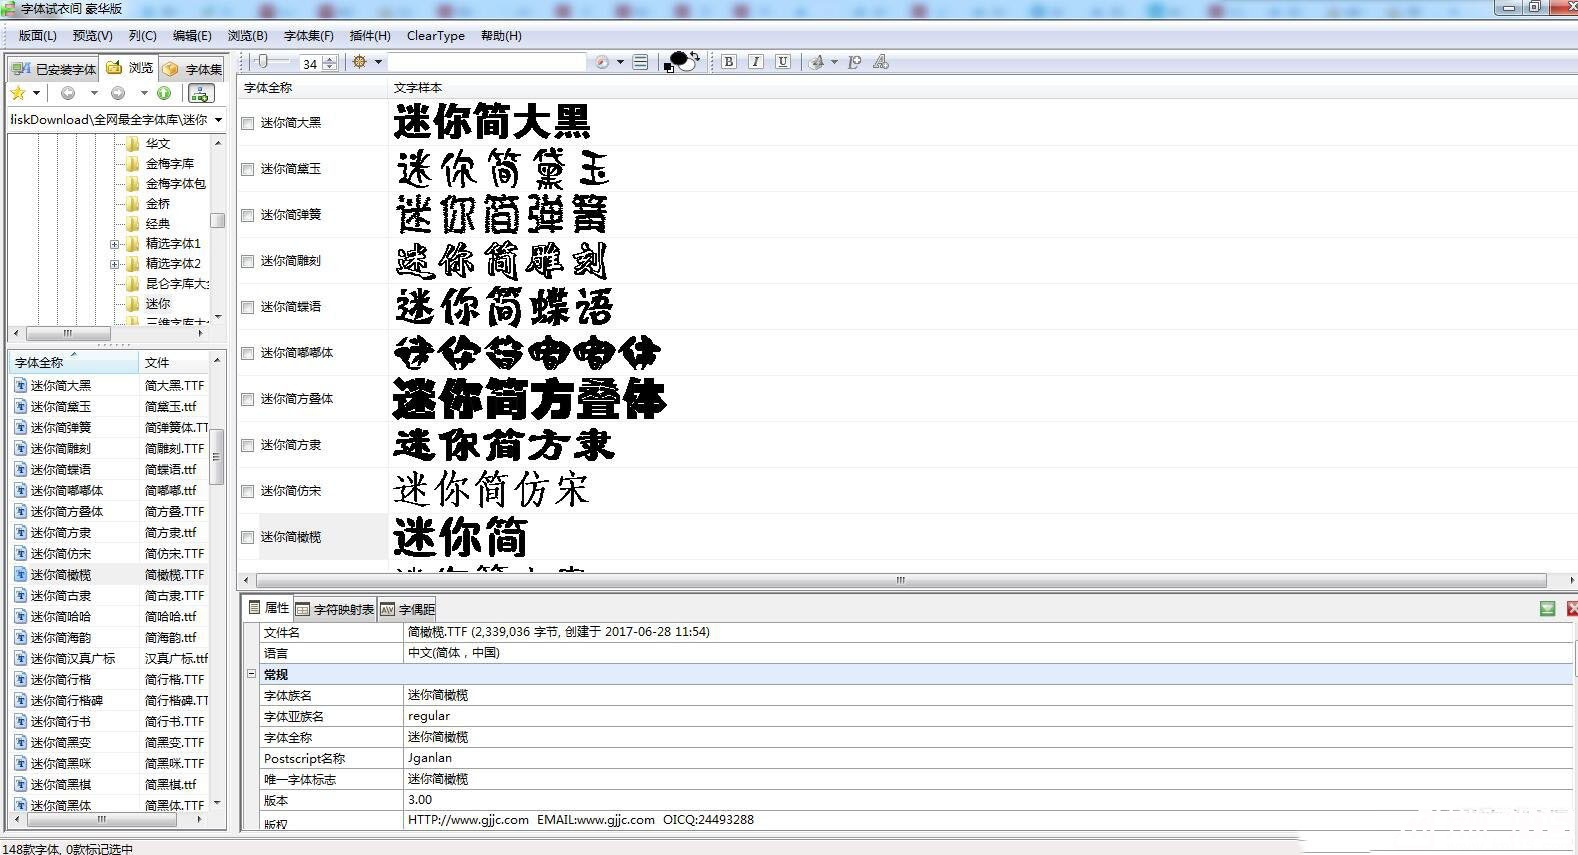Click the foreground black color swatch
This screenshot has width=1578, height=855.
click(x=680, y=61)
